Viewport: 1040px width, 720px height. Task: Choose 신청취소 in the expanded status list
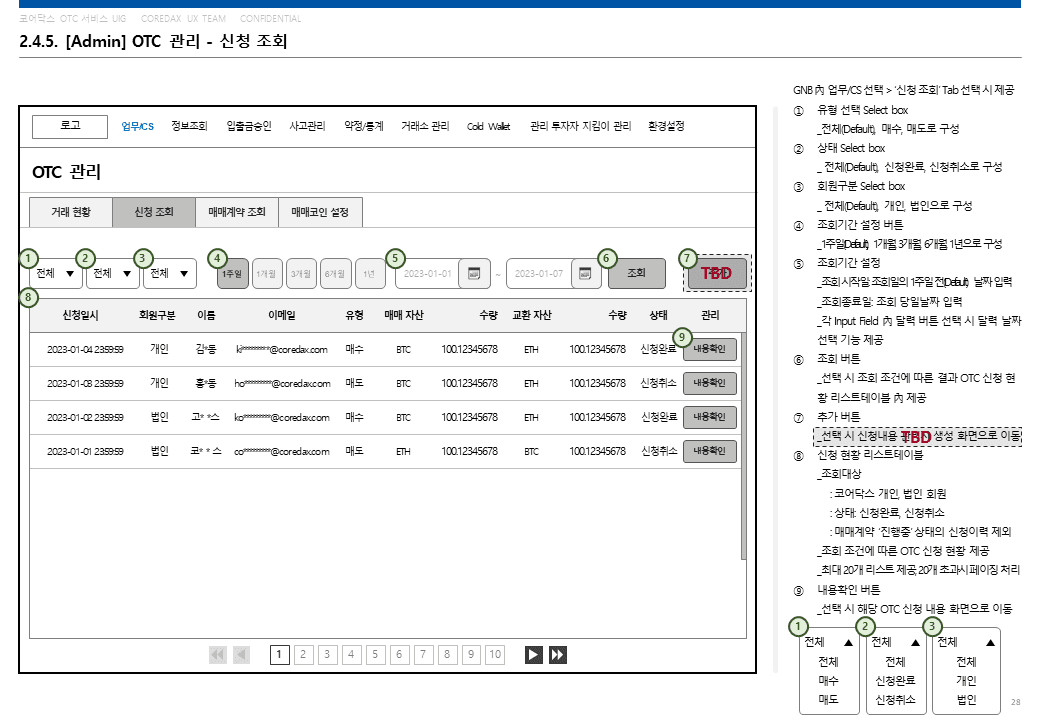(895, 699)
